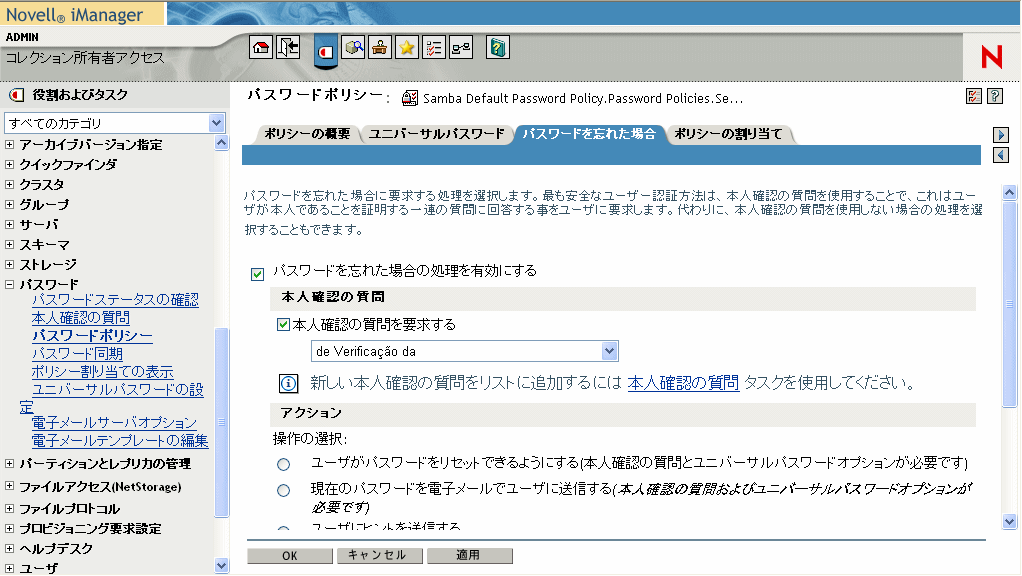Open the Configure workstation icon in the toolbar
The width and height of the screenshot is (1022, 576).
tap(380, 47)
